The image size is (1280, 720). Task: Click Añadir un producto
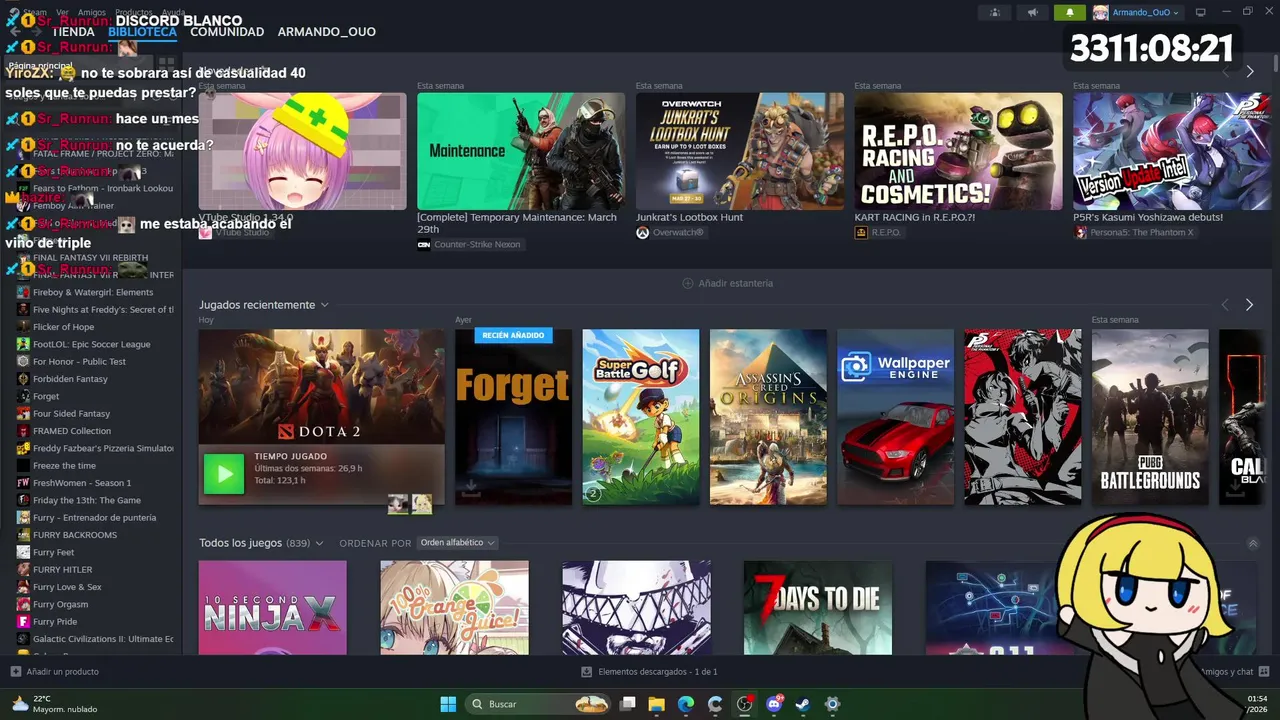(62, 672)
